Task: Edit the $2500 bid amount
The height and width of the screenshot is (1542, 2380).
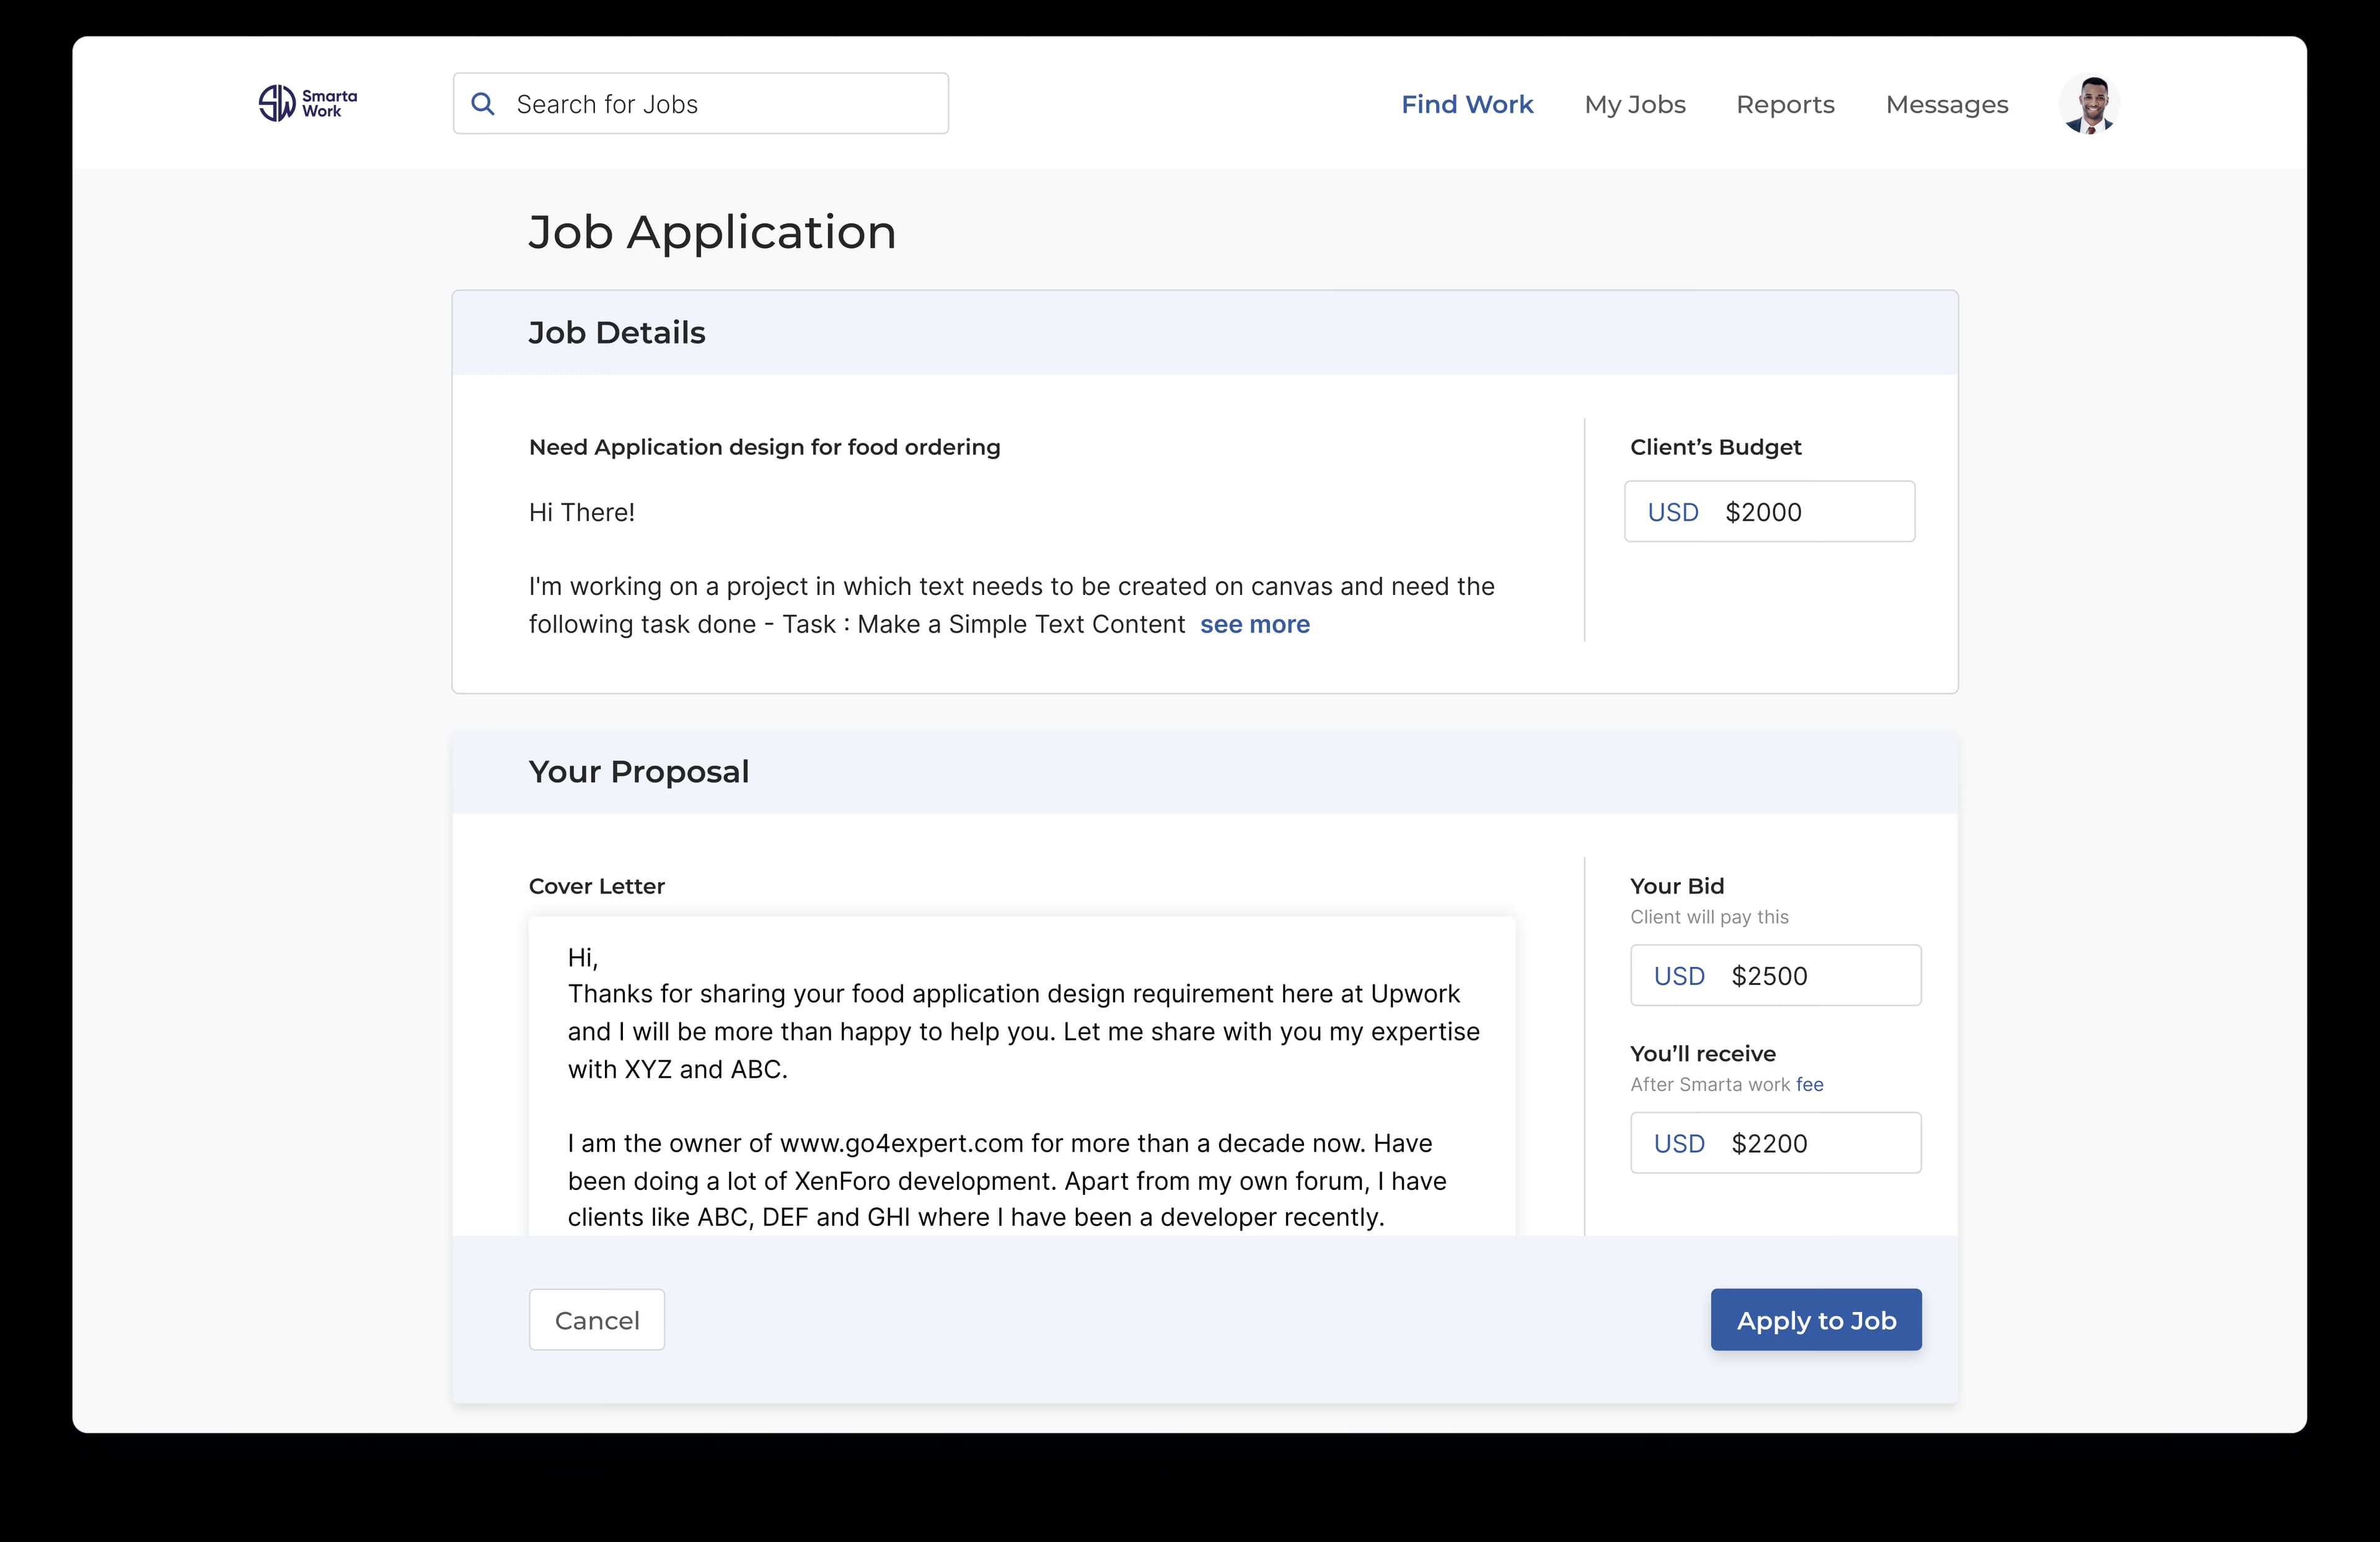Action: tap(1770, 975)
